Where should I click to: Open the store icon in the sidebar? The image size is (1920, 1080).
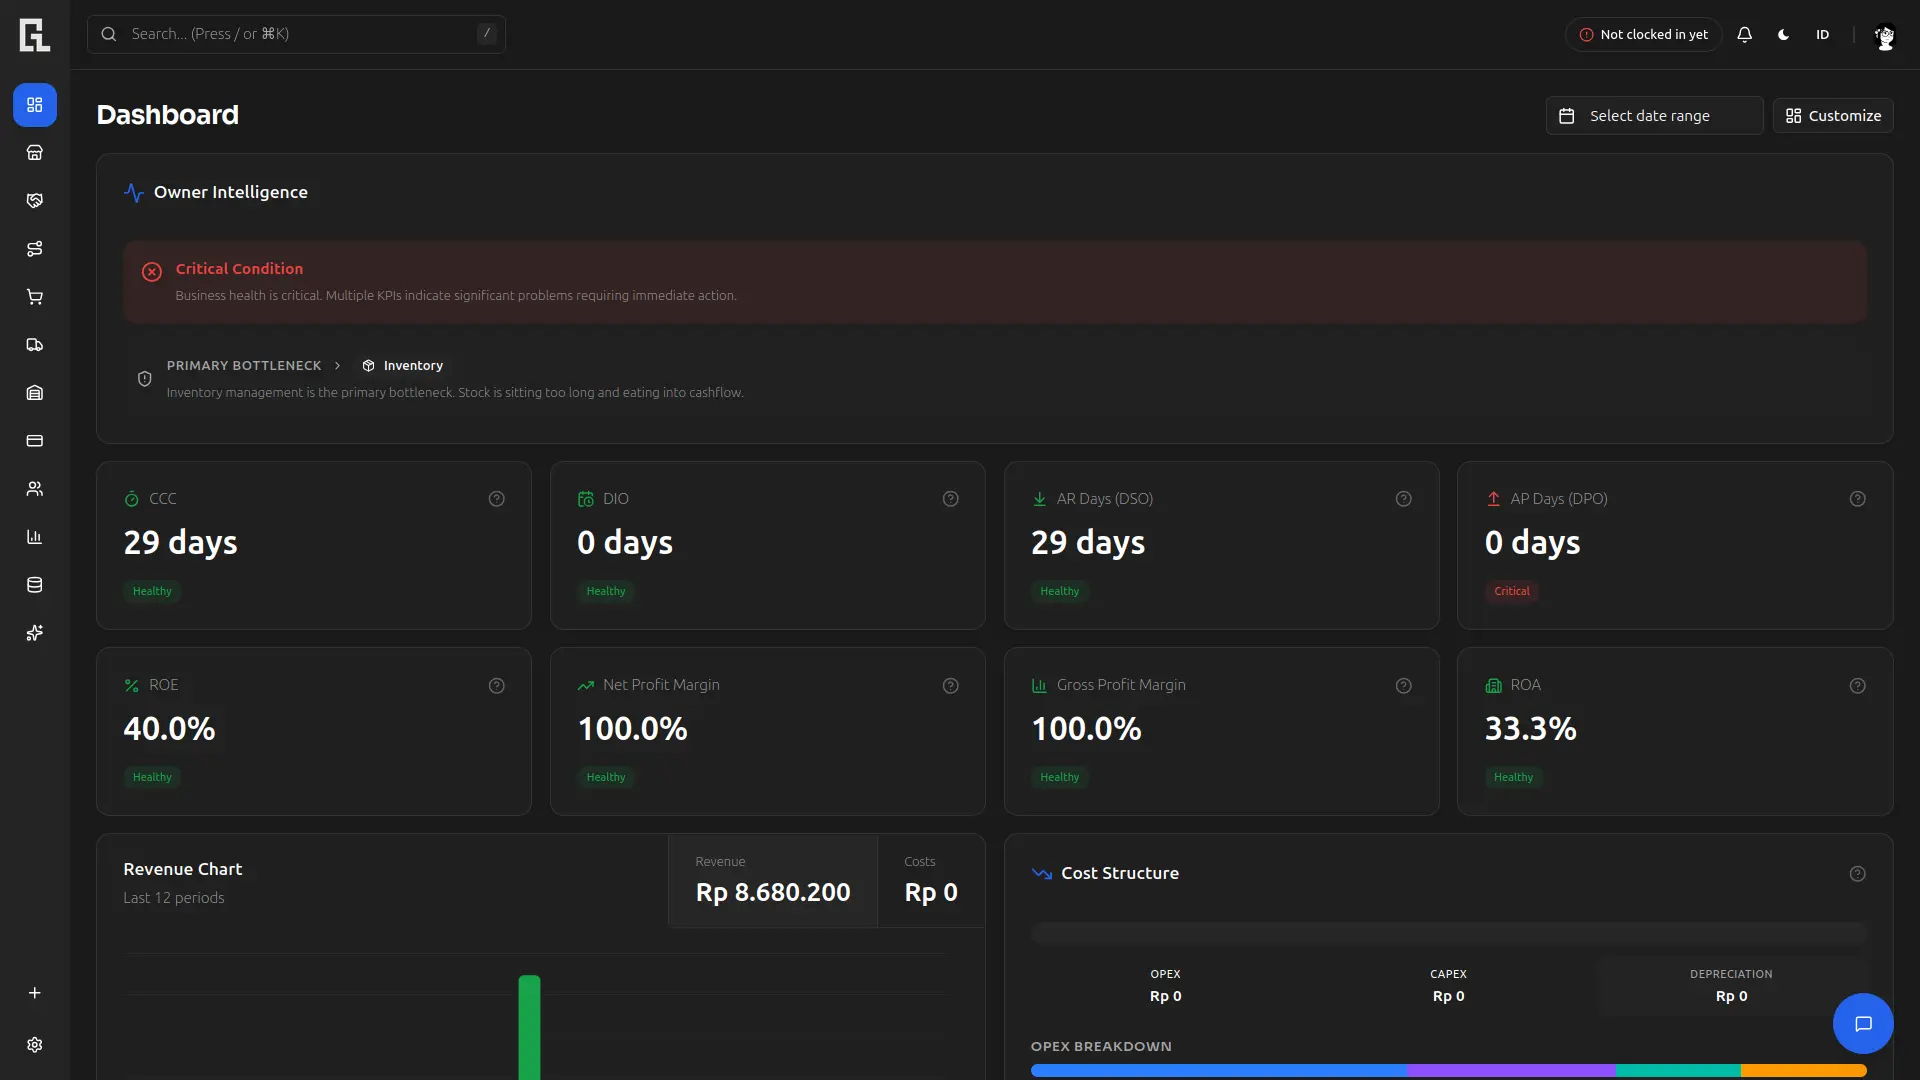point(35,153)
